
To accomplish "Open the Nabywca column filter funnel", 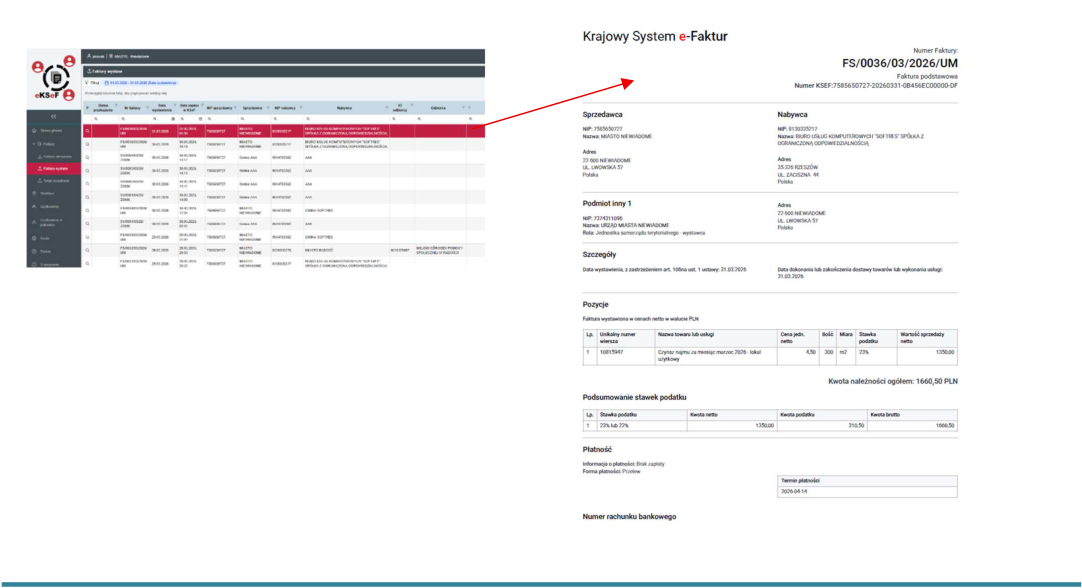I will 386,107.
